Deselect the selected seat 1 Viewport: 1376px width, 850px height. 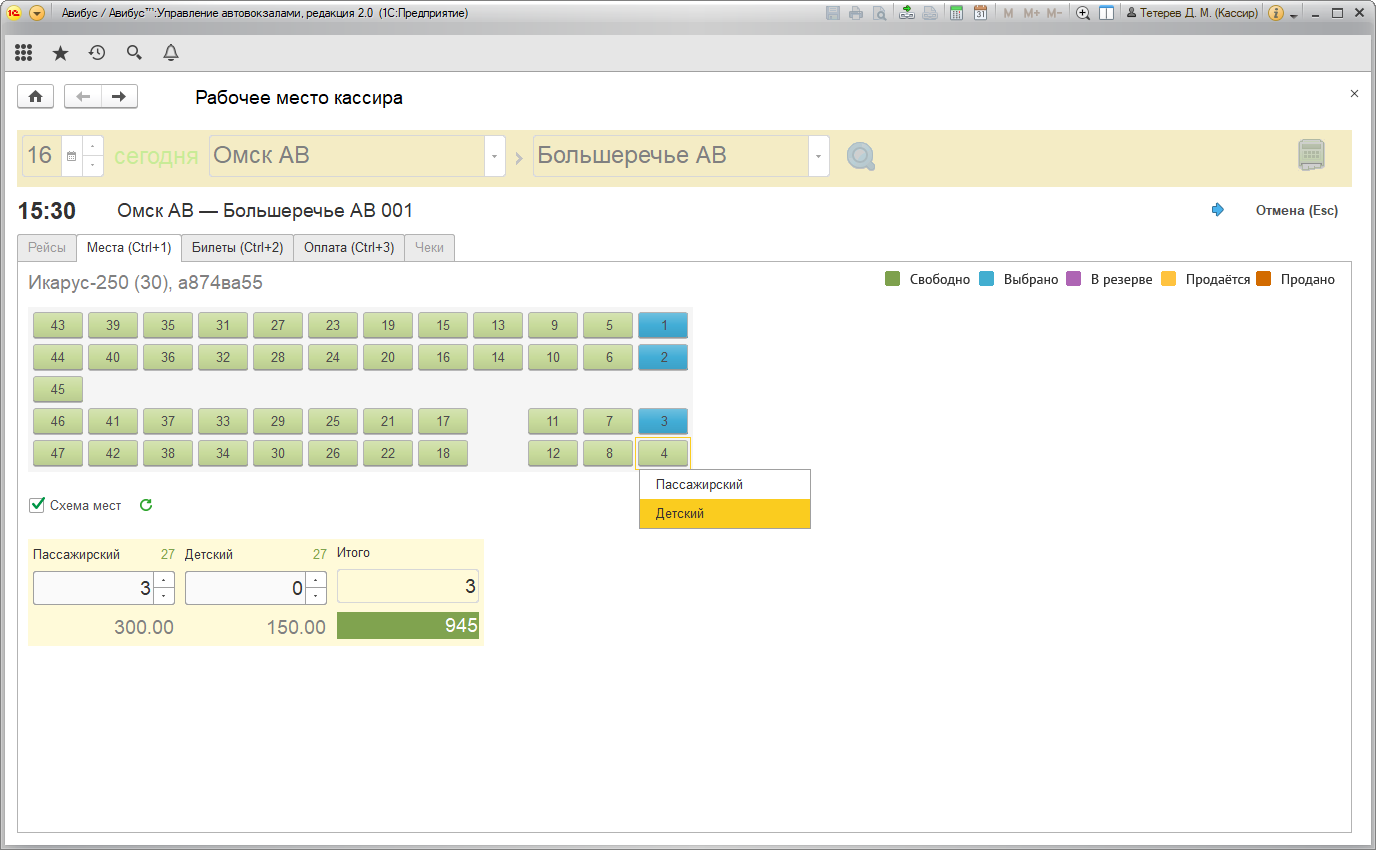click(x=663, y=325)
